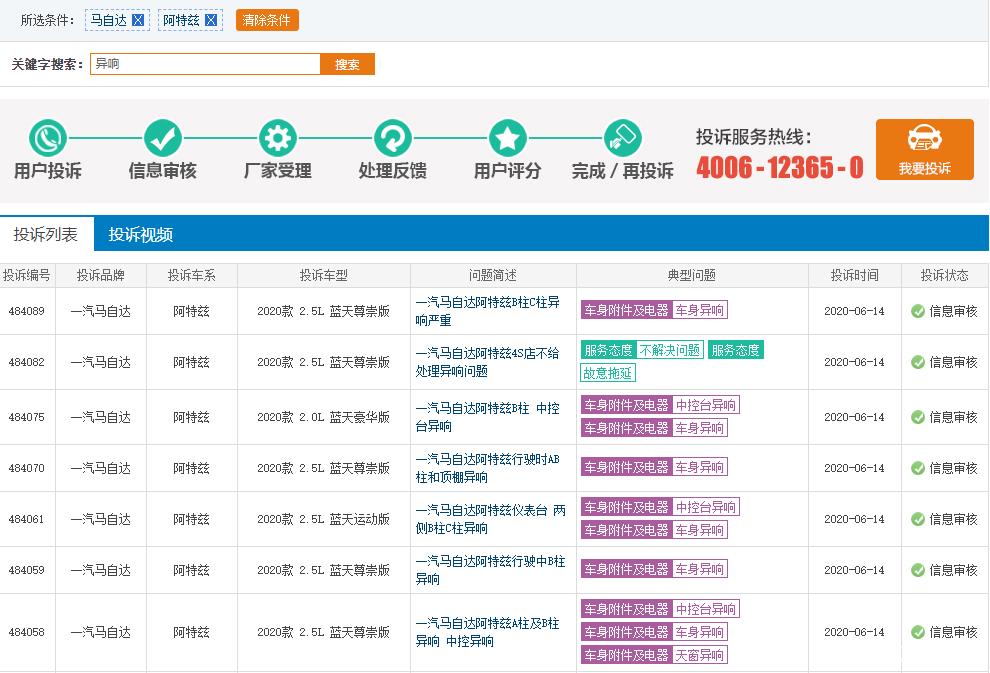Open complaint about 行驶时AB柱和顶棚异响
990x673 pixels.
coord(487,468)
